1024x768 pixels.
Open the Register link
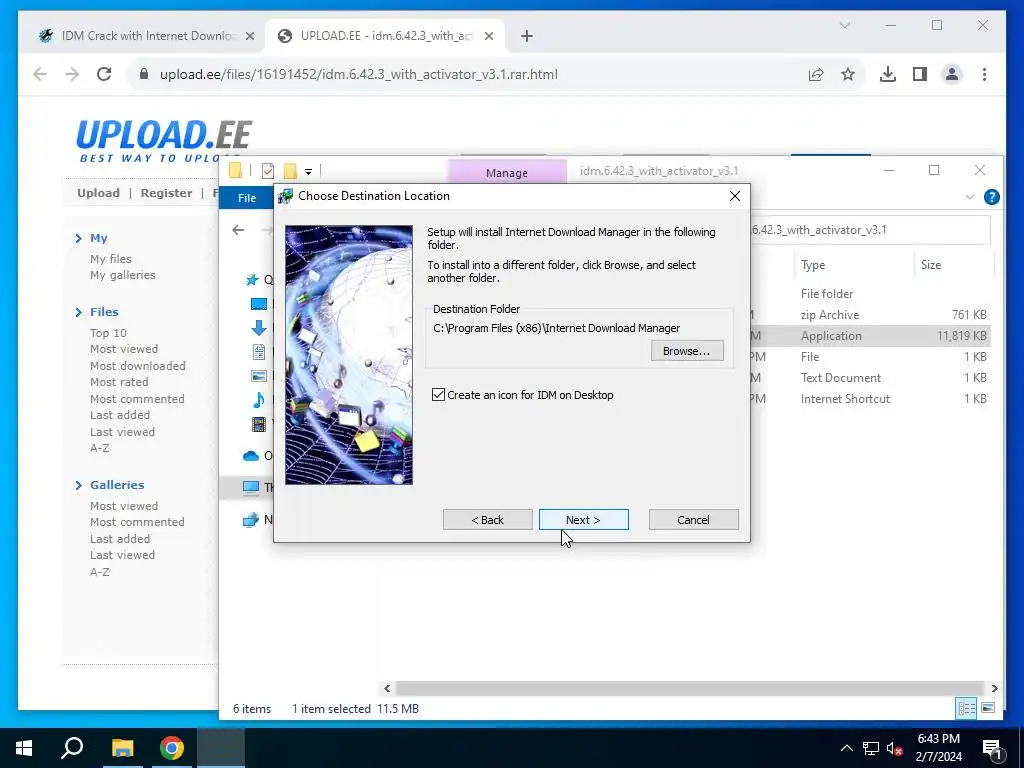pyautogui.click(x=167, y=193)
